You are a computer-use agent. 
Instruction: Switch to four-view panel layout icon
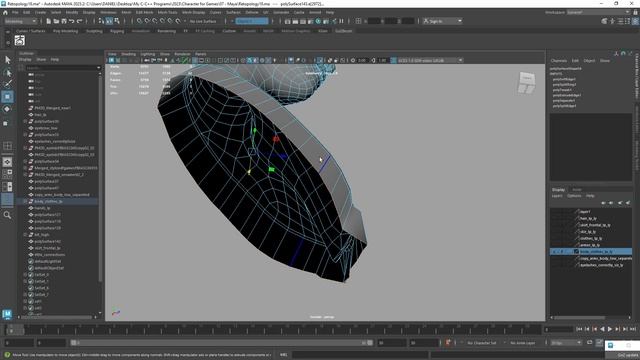tap(7, 146)
